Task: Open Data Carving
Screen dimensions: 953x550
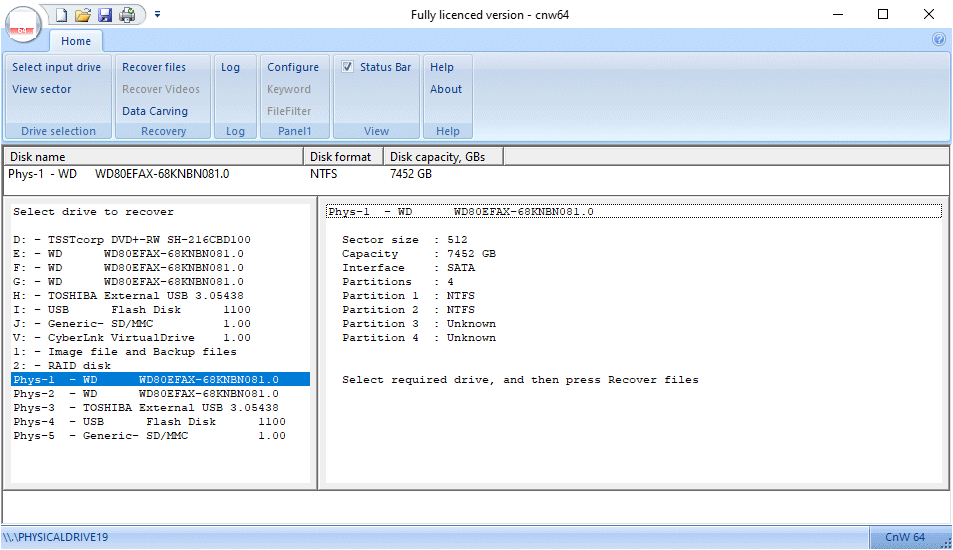Action: click(x=154, y=111)
